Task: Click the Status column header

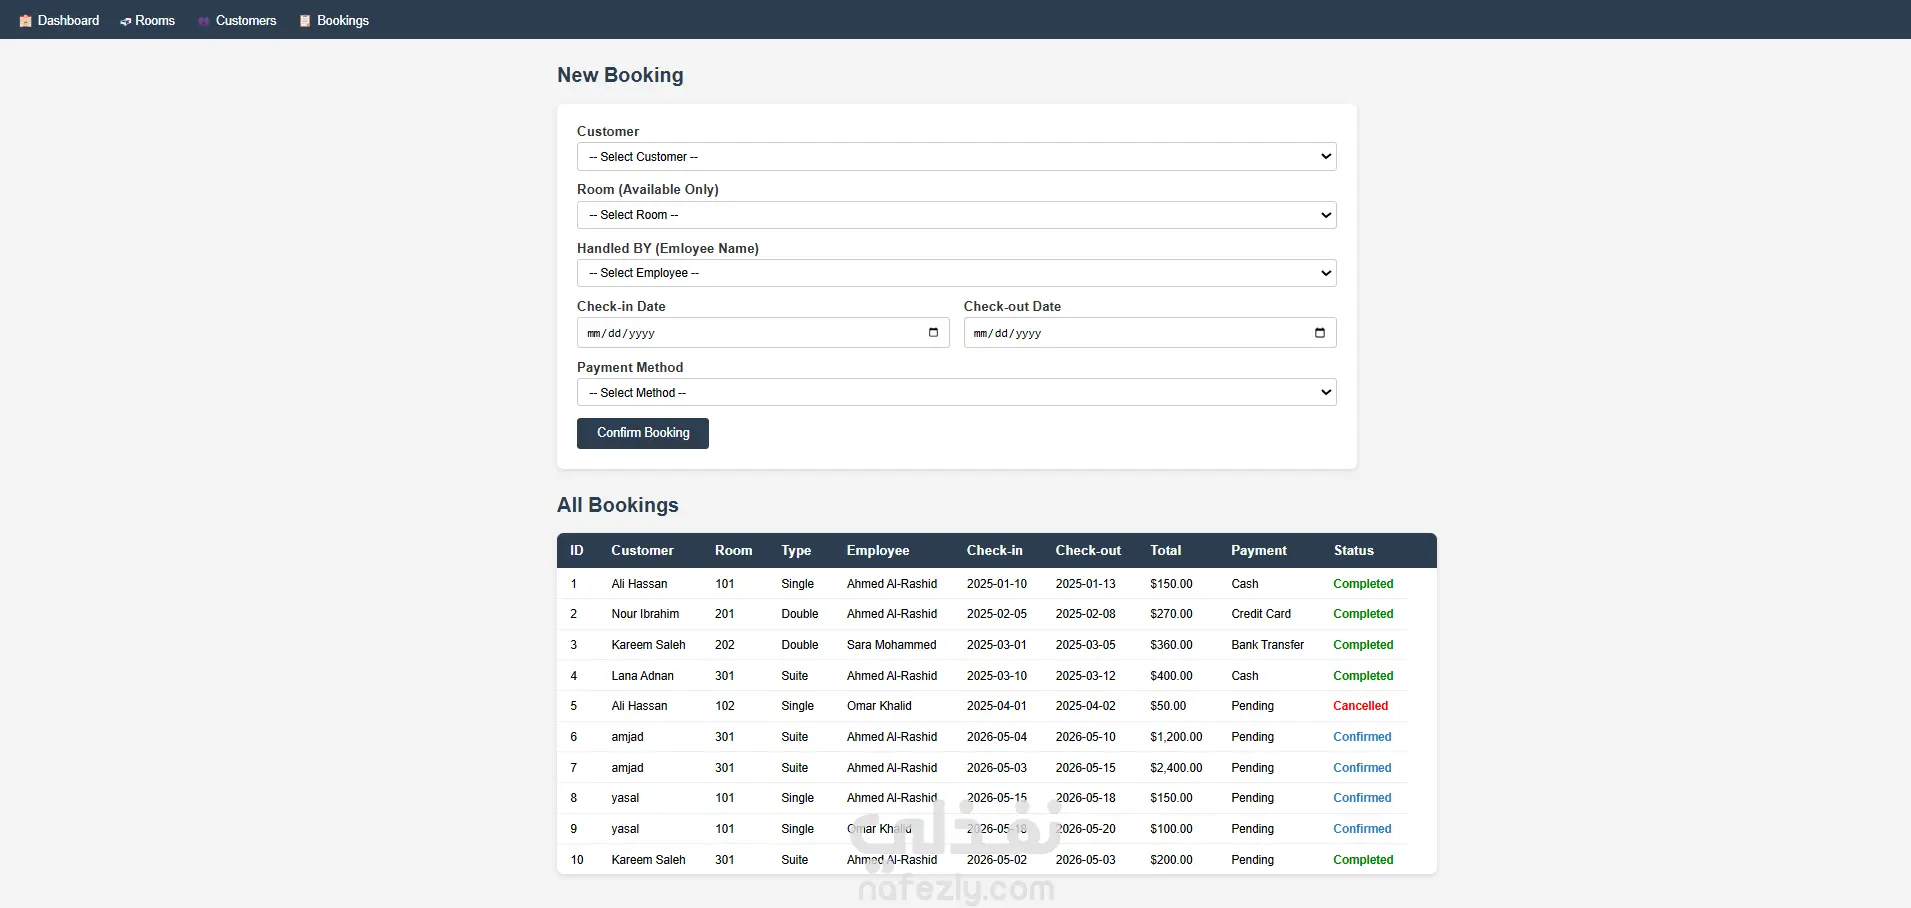Action: pos(1353,551)
